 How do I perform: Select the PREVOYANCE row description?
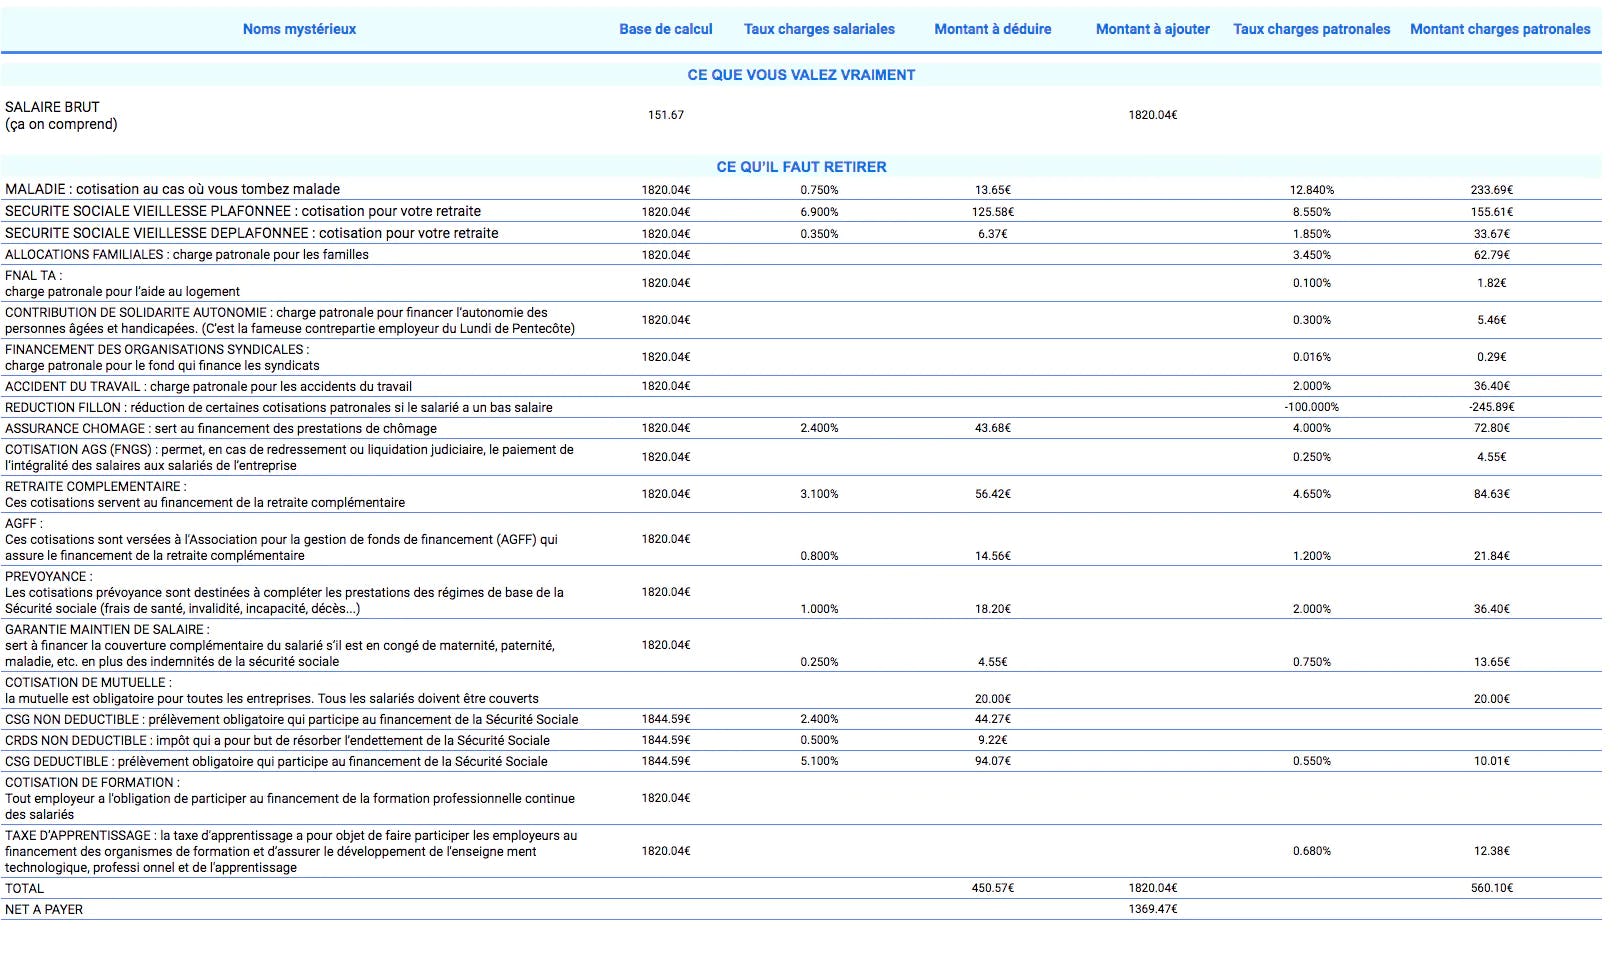[x=284, y=592]
